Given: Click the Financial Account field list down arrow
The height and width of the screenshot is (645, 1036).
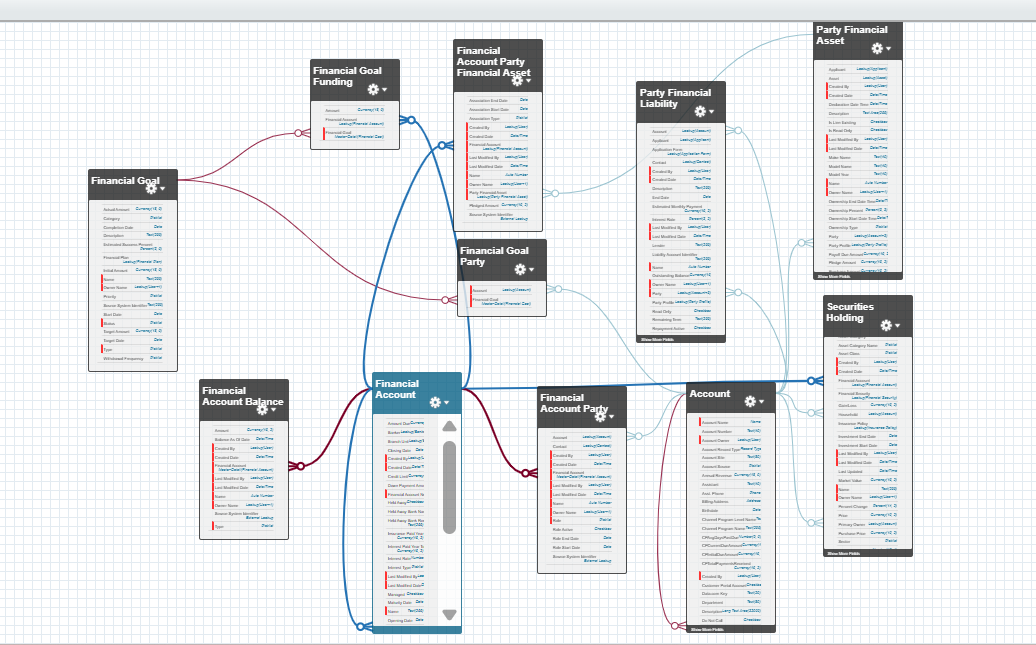Looking at the screenshot, I should tap(449, 615).
